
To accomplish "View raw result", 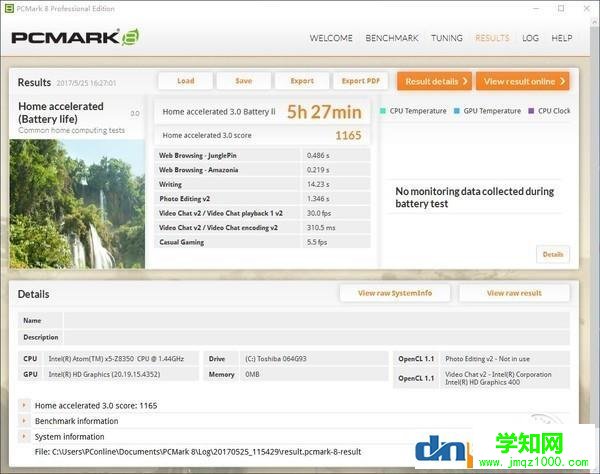I will coord(514,293).
